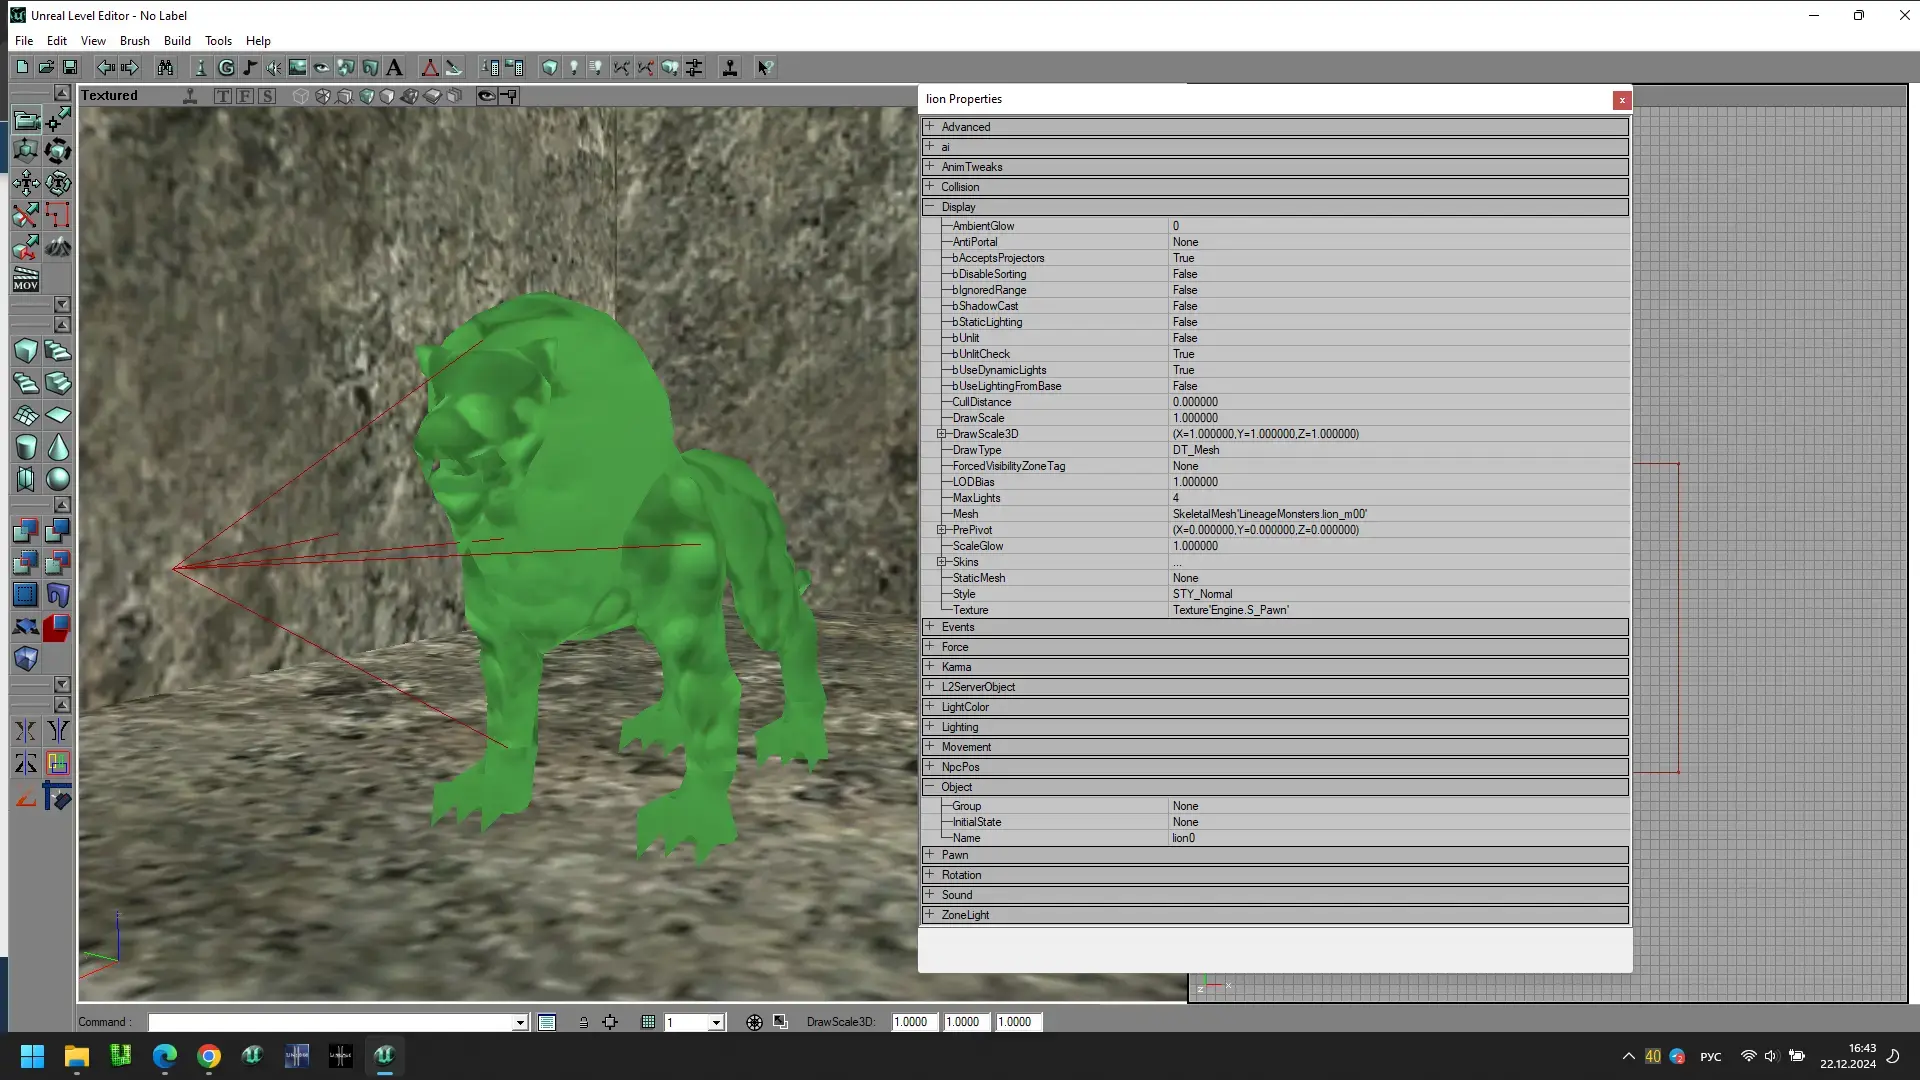1920x1080 pixels.
Task: Toggle viewport Realtime Preview joystick button
Action: tap(189, 96)
